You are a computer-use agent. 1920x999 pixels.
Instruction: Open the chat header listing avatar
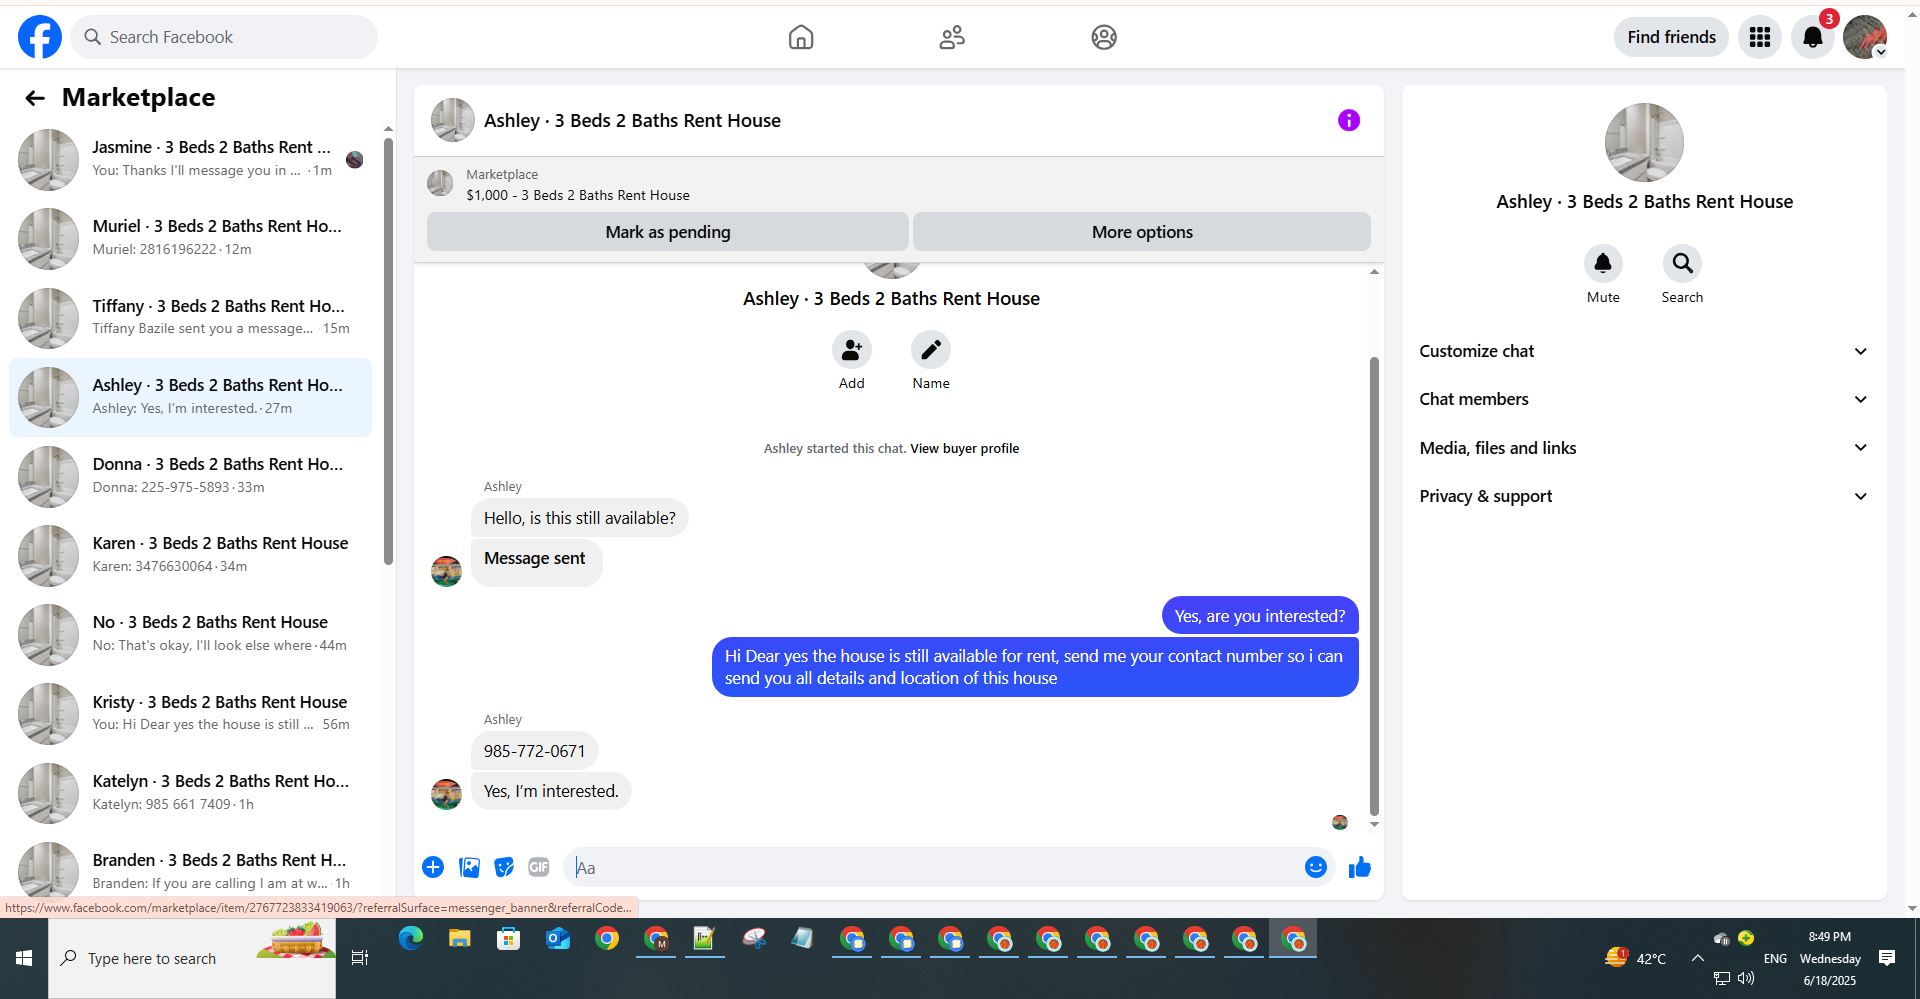(452, 120)
